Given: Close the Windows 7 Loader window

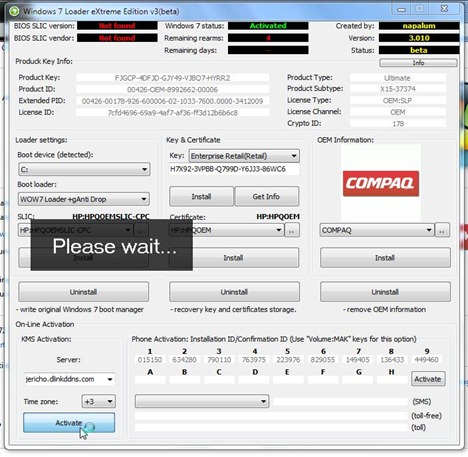Looking at the screenshot, I should click(444, 9).
